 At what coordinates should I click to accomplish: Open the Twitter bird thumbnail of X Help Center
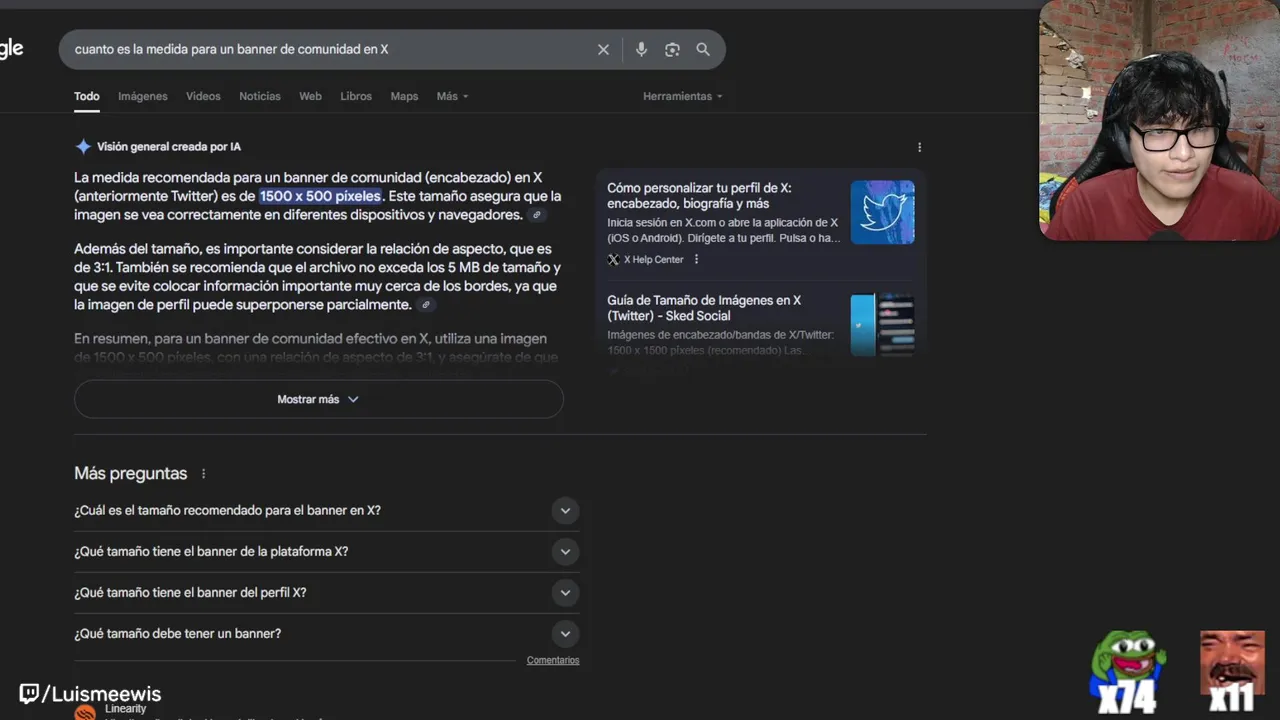tap(883, 212)
